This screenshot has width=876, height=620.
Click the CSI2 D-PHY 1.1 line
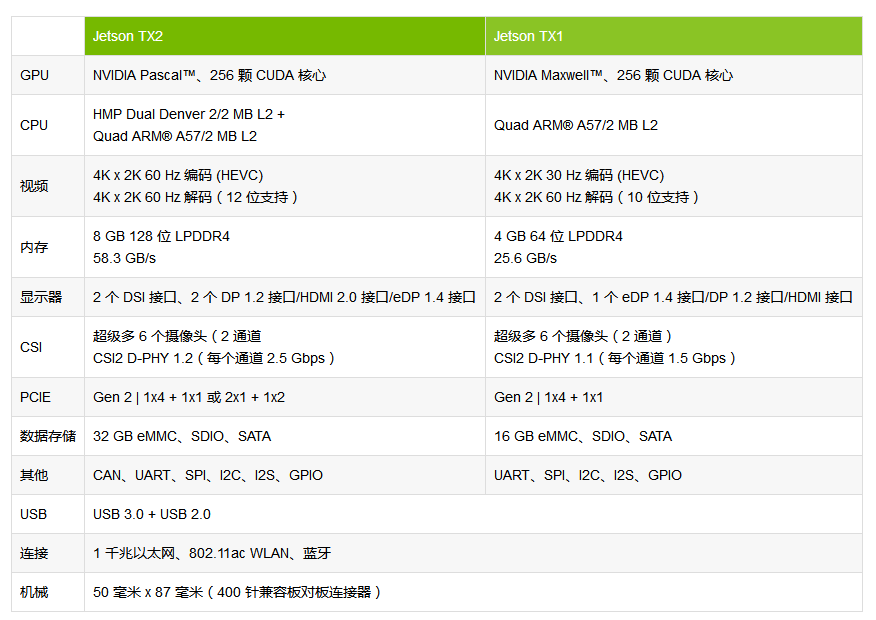click(615, 358)
